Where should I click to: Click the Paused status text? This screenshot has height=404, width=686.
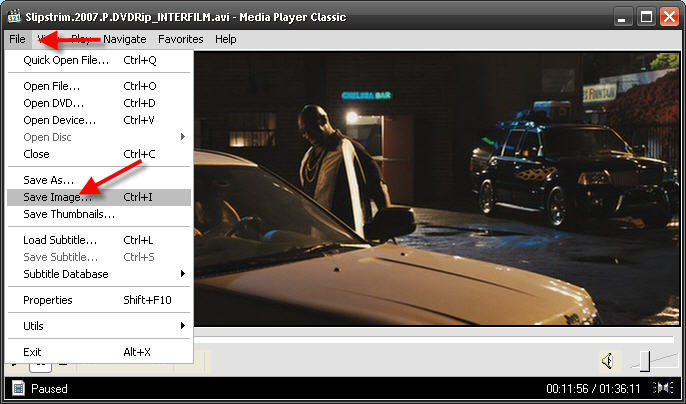click(x=49, y=389)
